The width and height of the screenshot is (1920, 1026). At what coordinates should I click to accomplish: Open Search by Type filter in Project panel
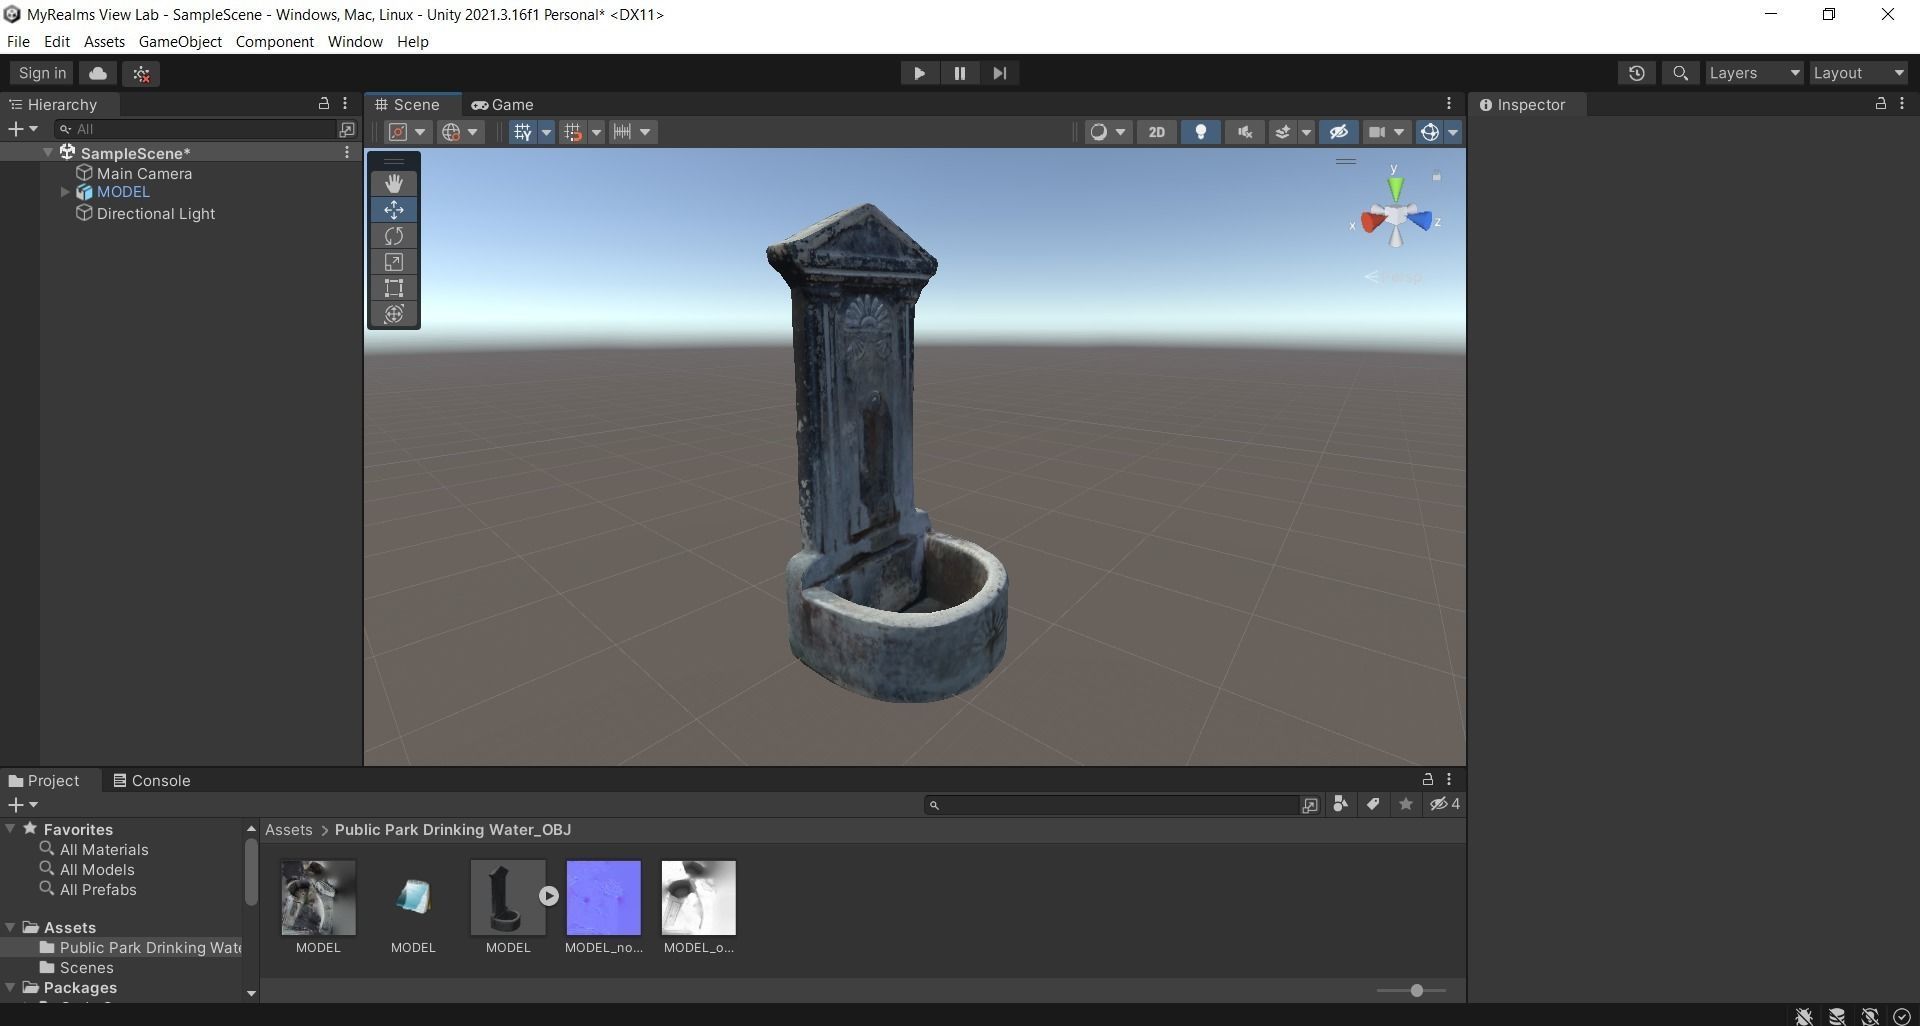[1340, 804]
